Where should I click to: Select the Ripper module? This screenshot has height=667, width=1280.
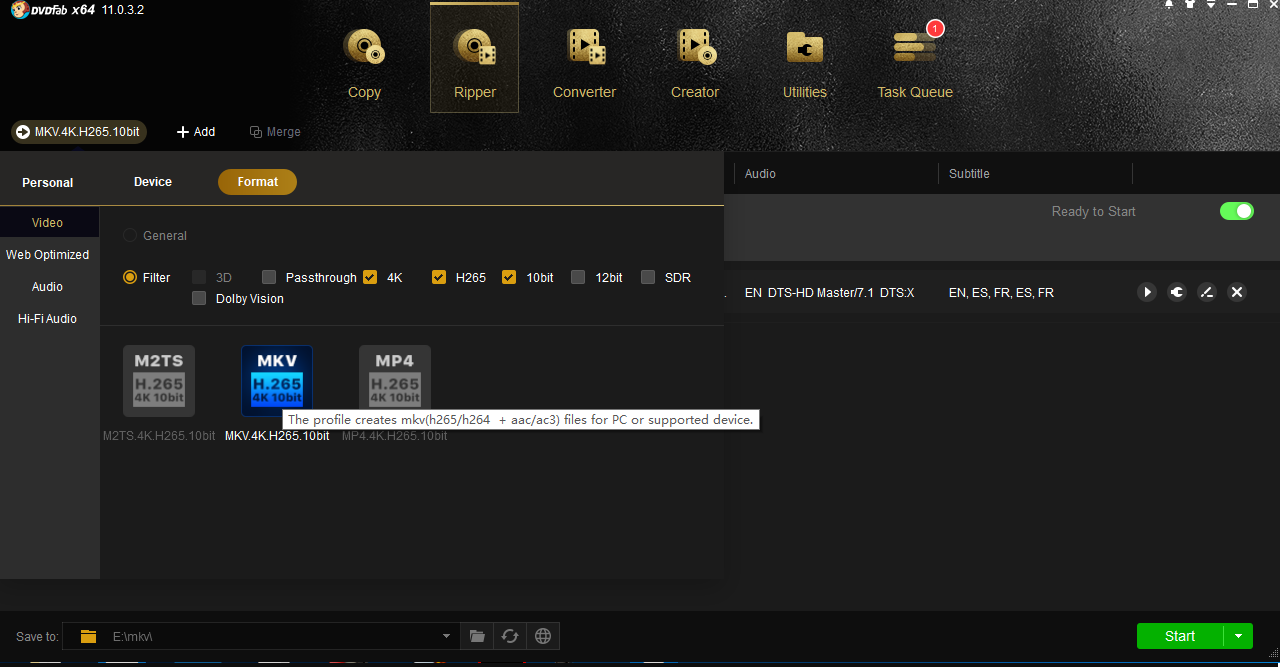pos(474,58)
